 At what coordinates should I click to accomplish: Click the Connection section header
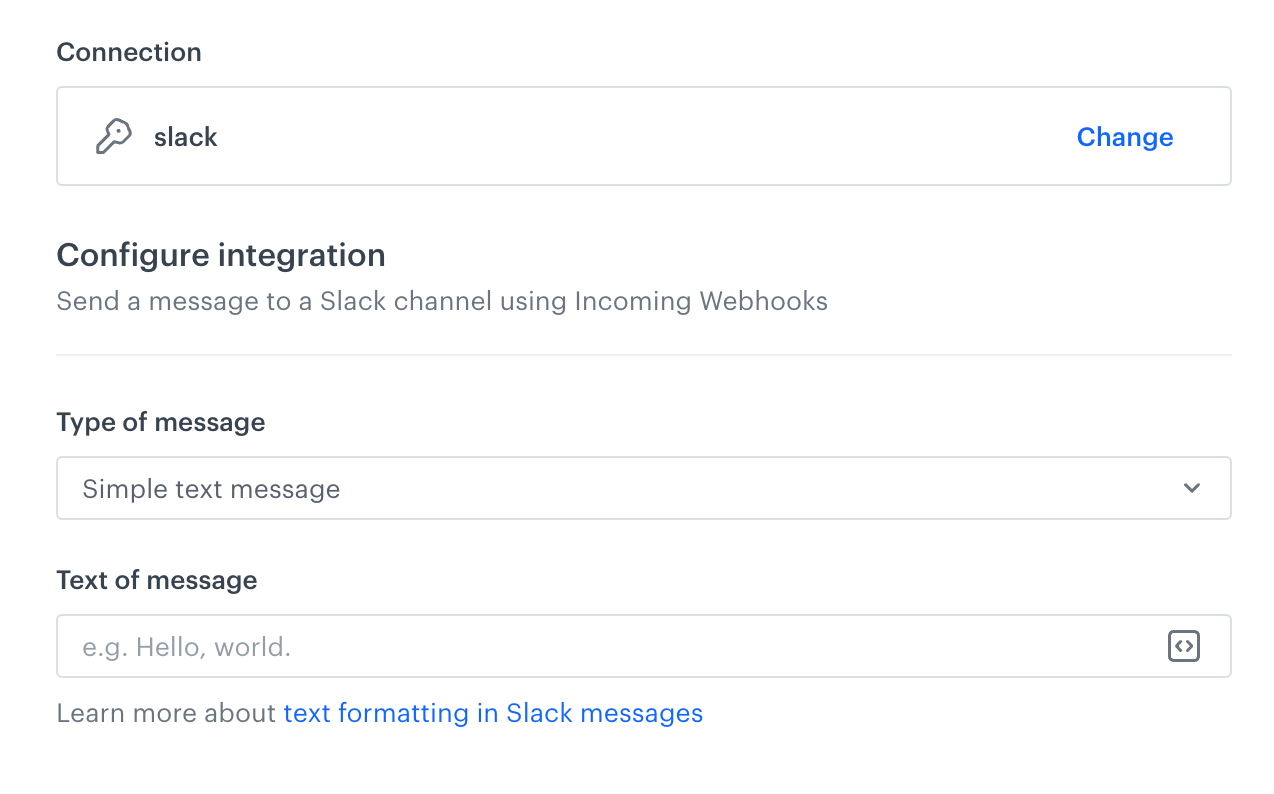click(x=128, y=52)
